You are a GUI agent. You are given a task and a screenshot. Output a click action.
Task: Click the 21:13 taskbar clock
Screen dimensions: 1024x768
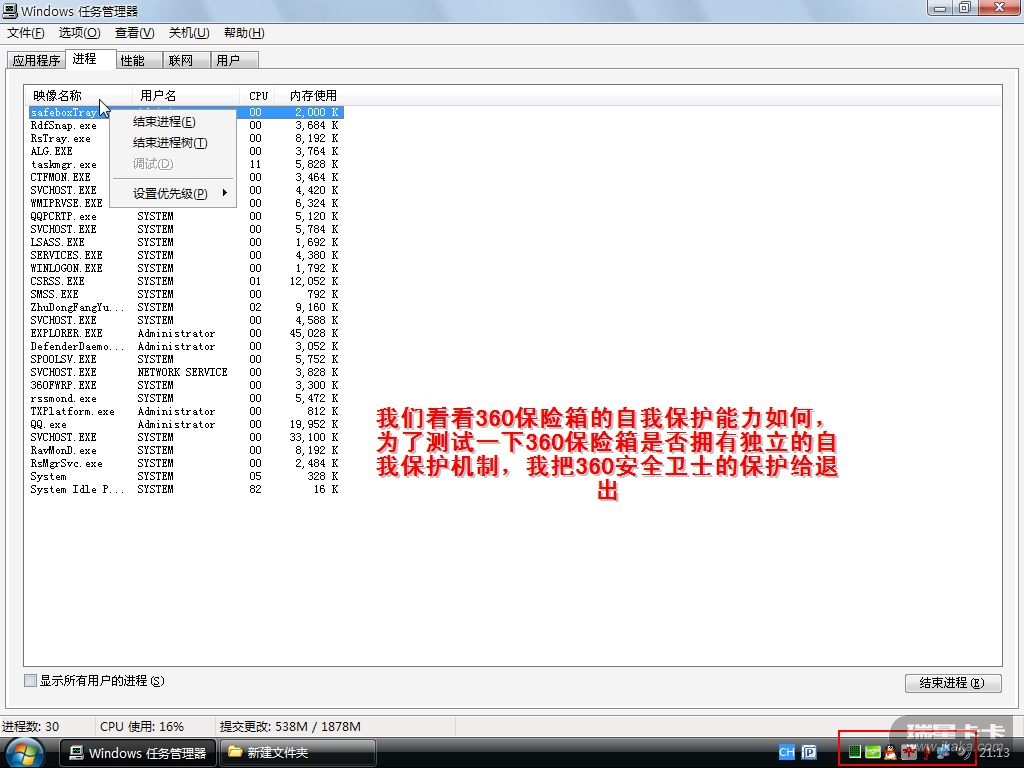[994, 752]
